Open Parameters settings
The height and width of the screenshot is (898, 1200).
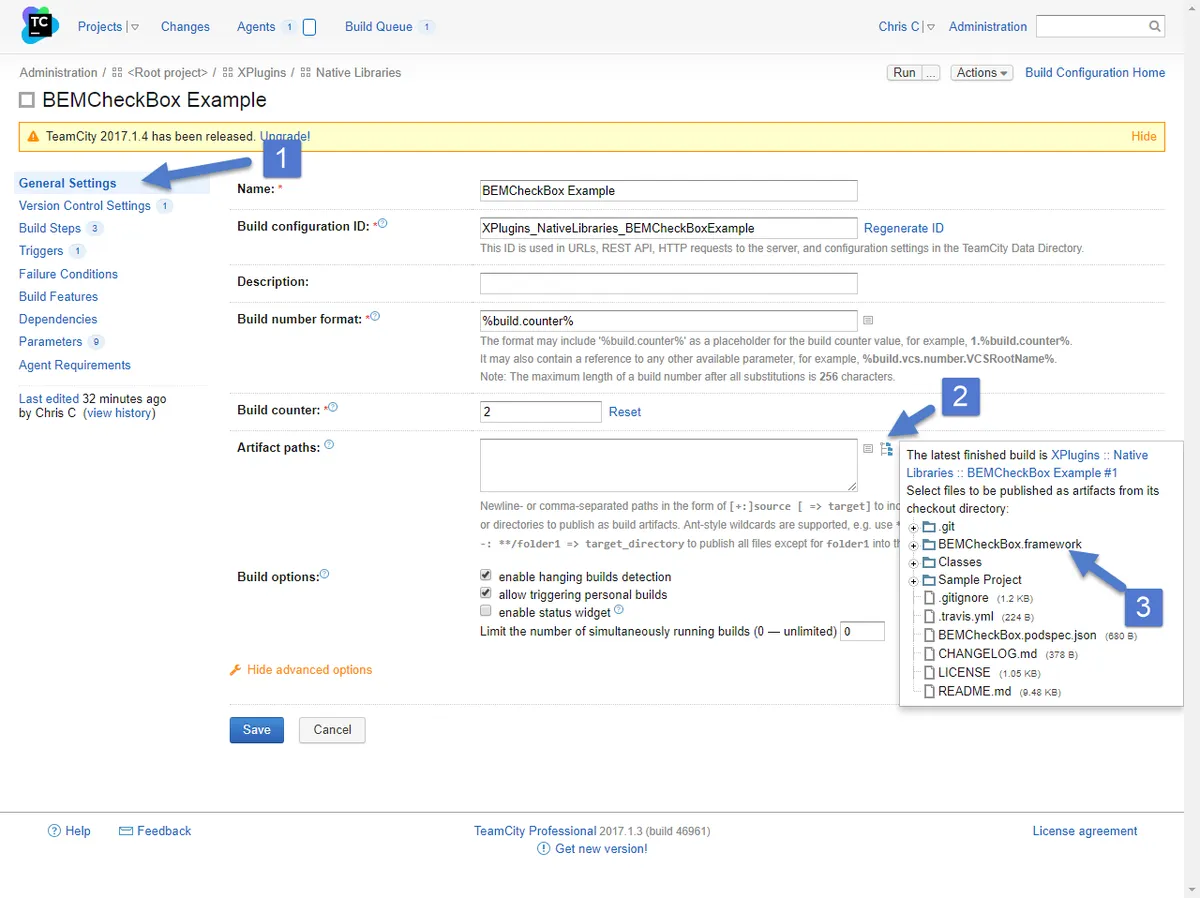tap(51, 342)
